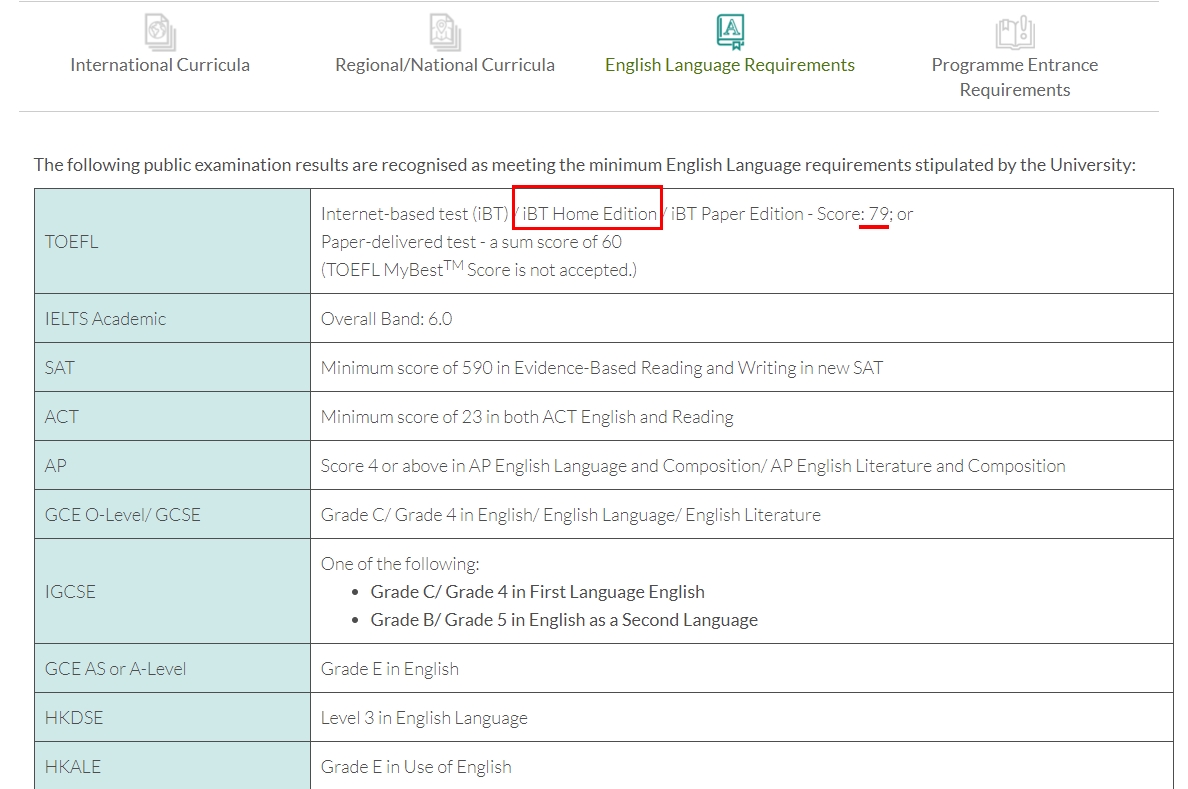
Task: Click the highlighted iBT Home Edition text
Action: (x=588, y=213)
